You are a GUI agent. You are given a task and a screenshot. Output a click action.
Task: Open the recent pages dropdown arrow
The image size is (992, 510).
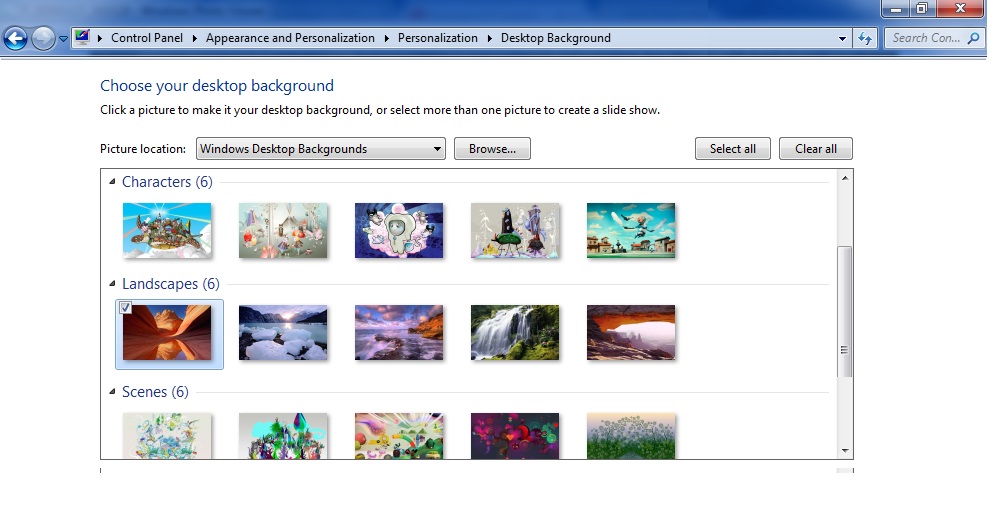point(63,39)
